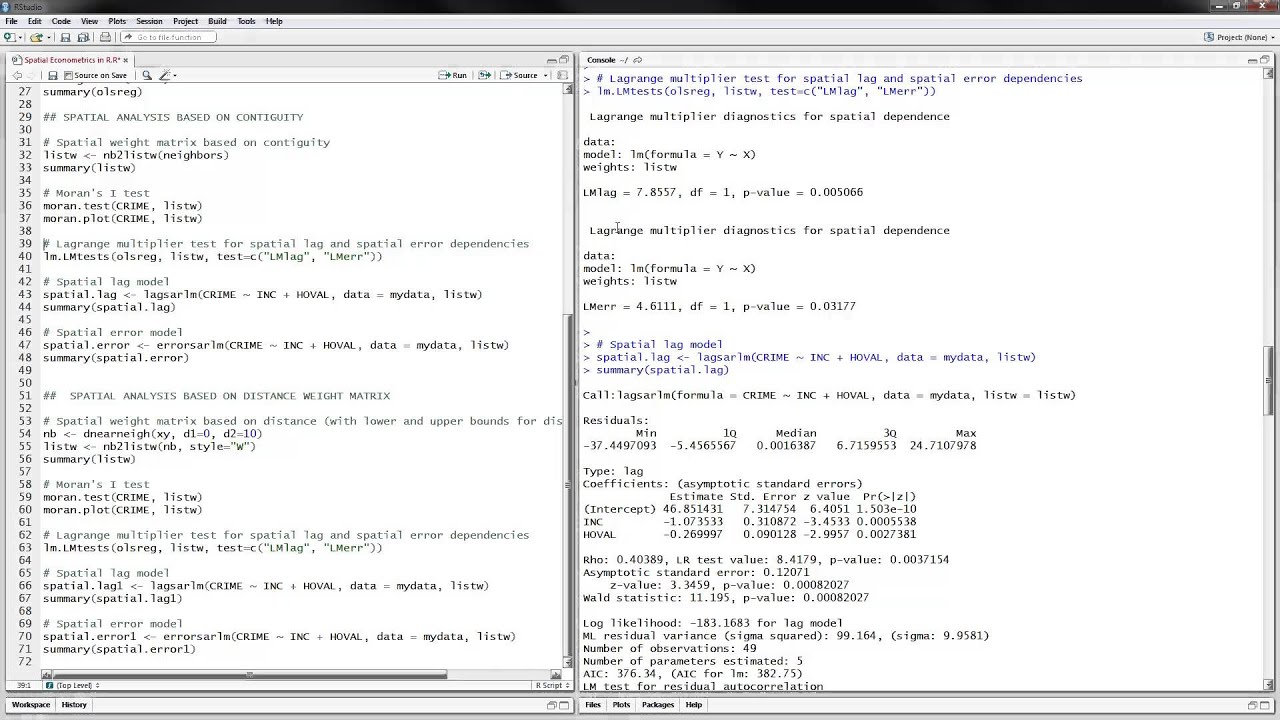Toggle the Source on Save checkbox
Image resolution: width=1280 pixels, height=720 pixels.
pyautogui.click(x=68, y=75)
